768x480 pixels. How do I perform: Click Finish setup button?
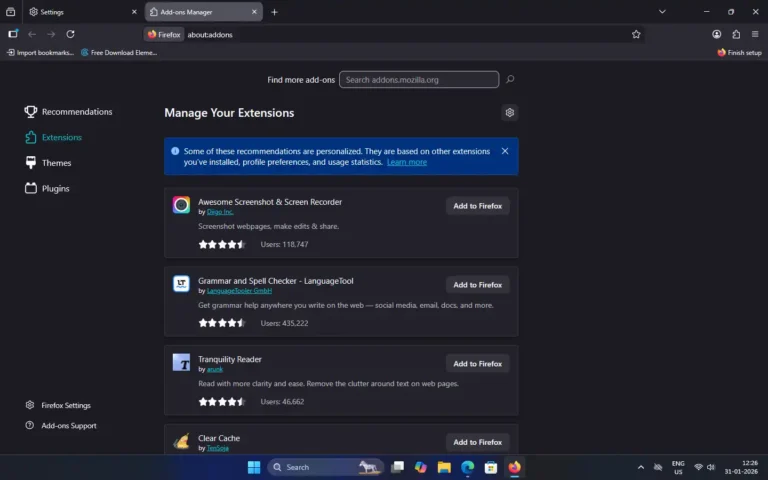[739, 52]
